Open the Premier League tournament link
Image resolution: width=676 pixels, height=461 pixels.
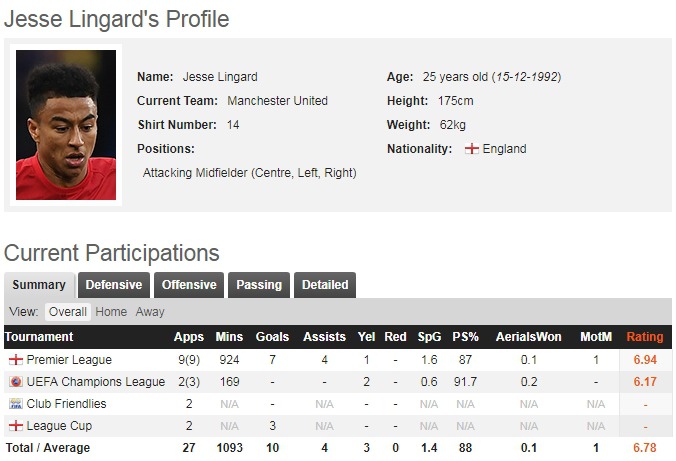click(69, 359)
